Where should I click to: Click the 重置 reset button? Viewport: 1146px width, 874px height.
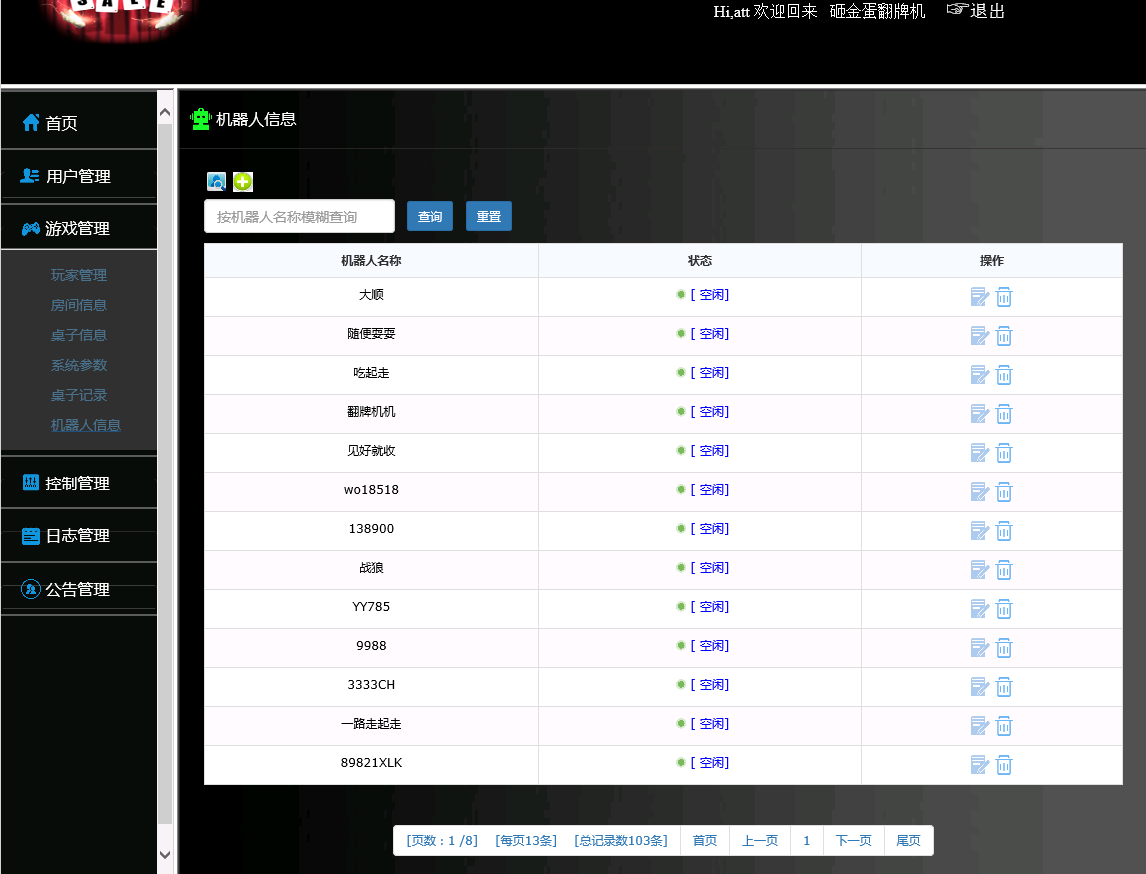488,216
